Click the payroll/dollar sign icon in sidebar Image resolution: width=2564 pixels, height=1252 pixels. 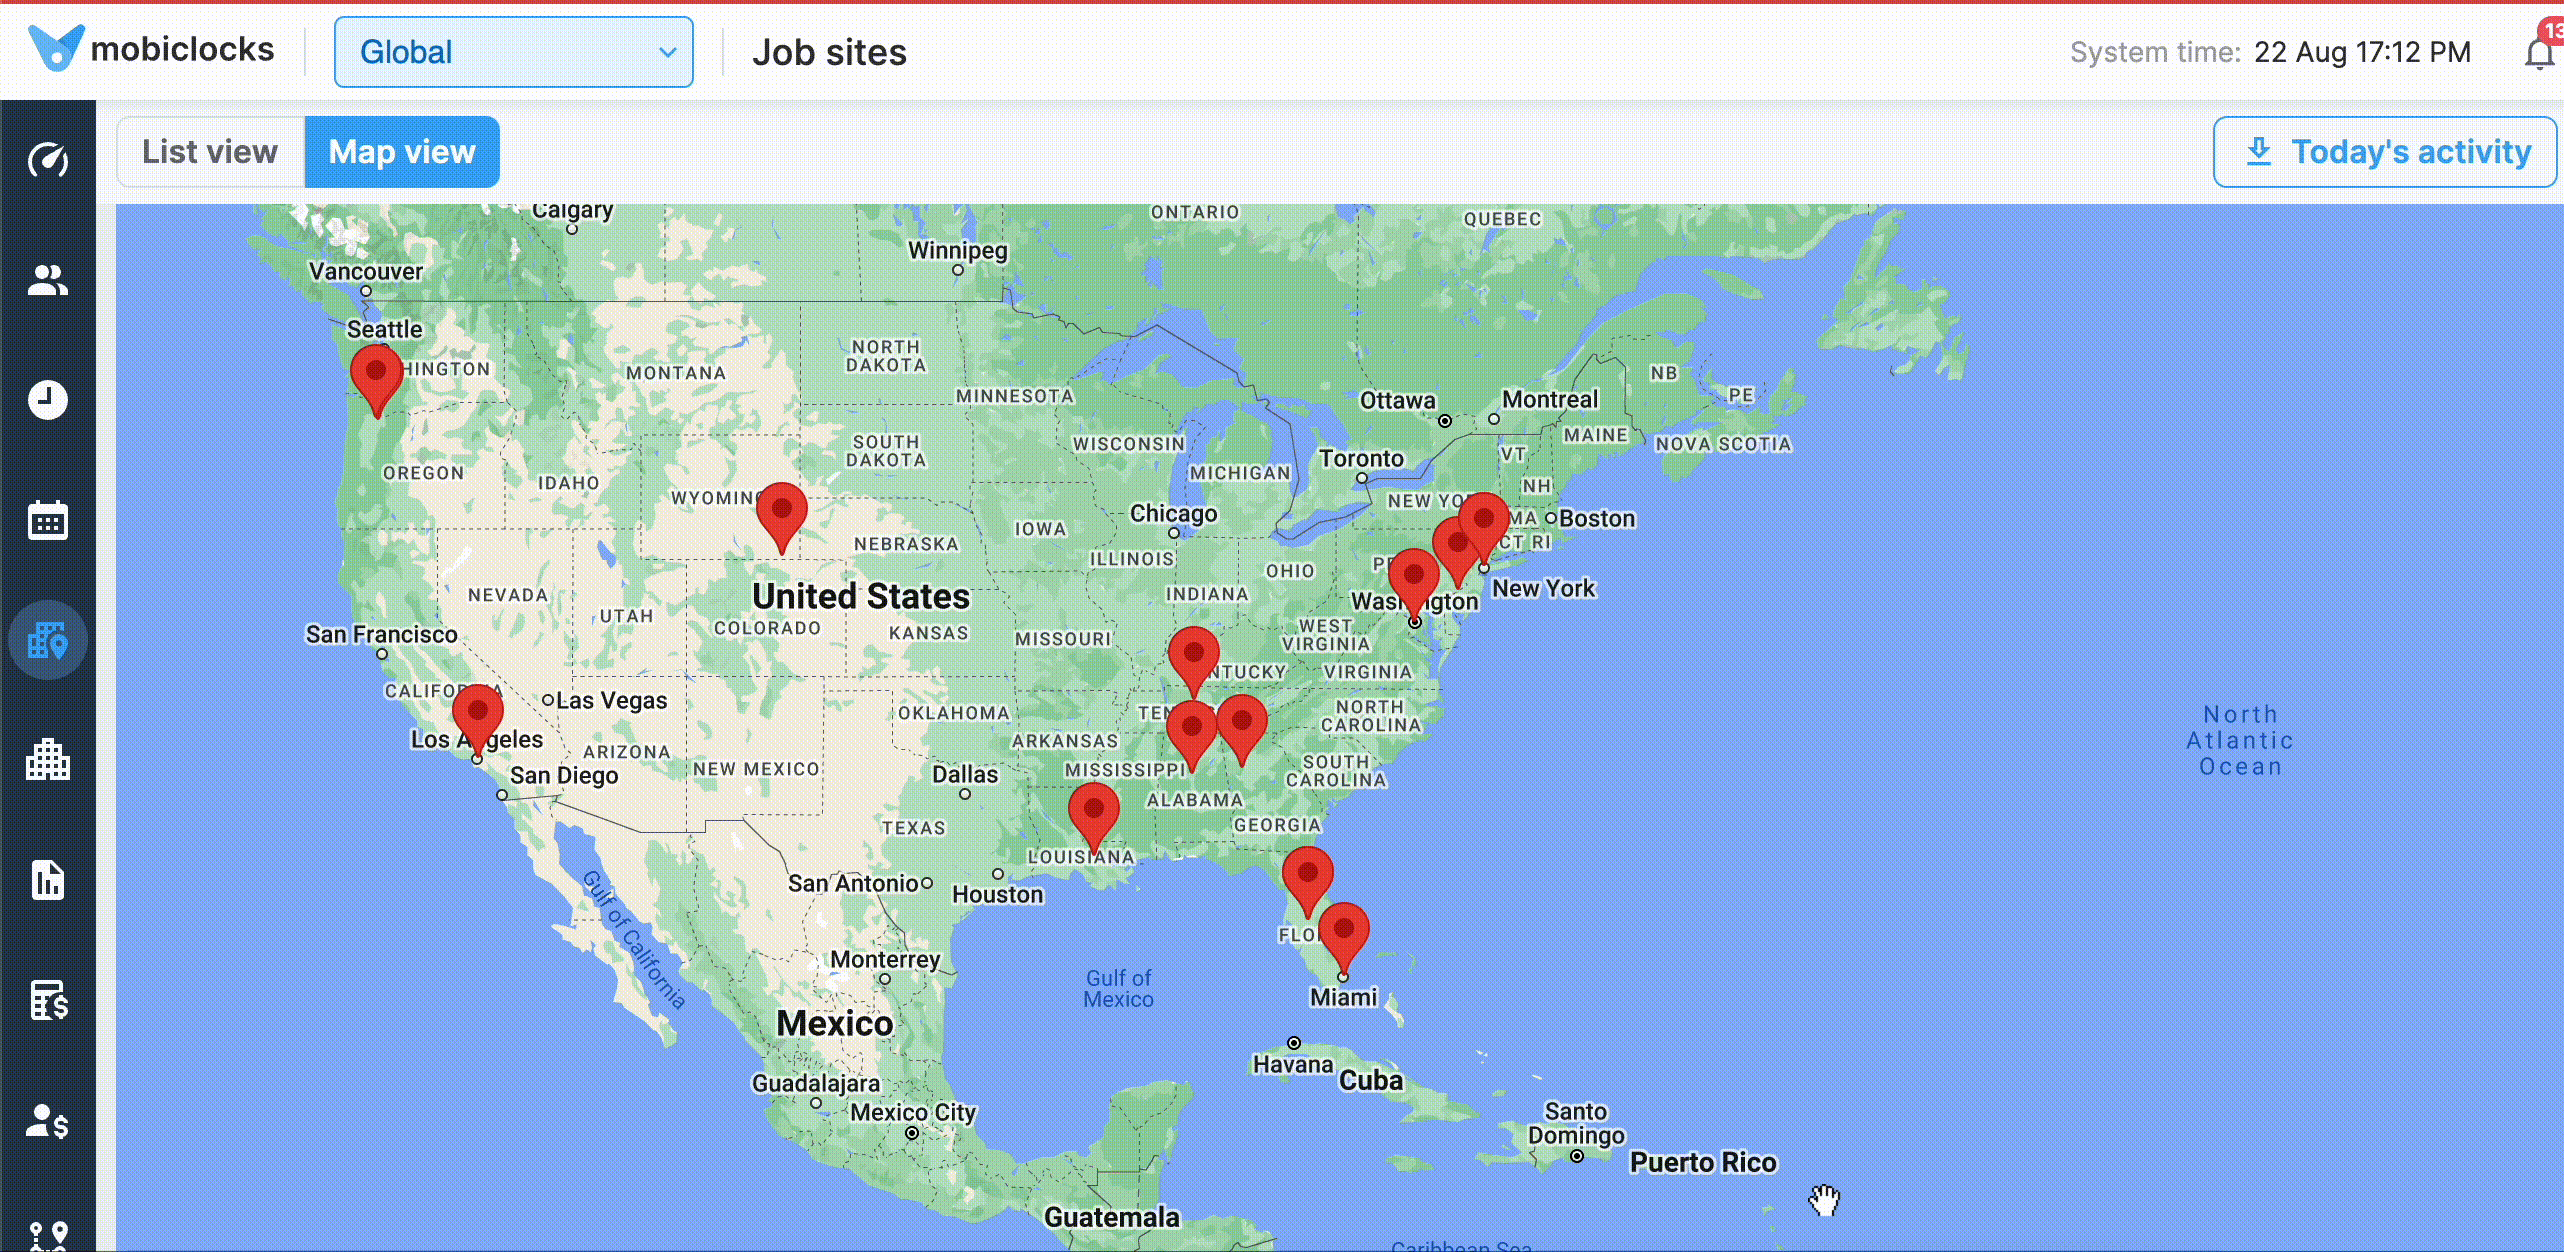46,1000
